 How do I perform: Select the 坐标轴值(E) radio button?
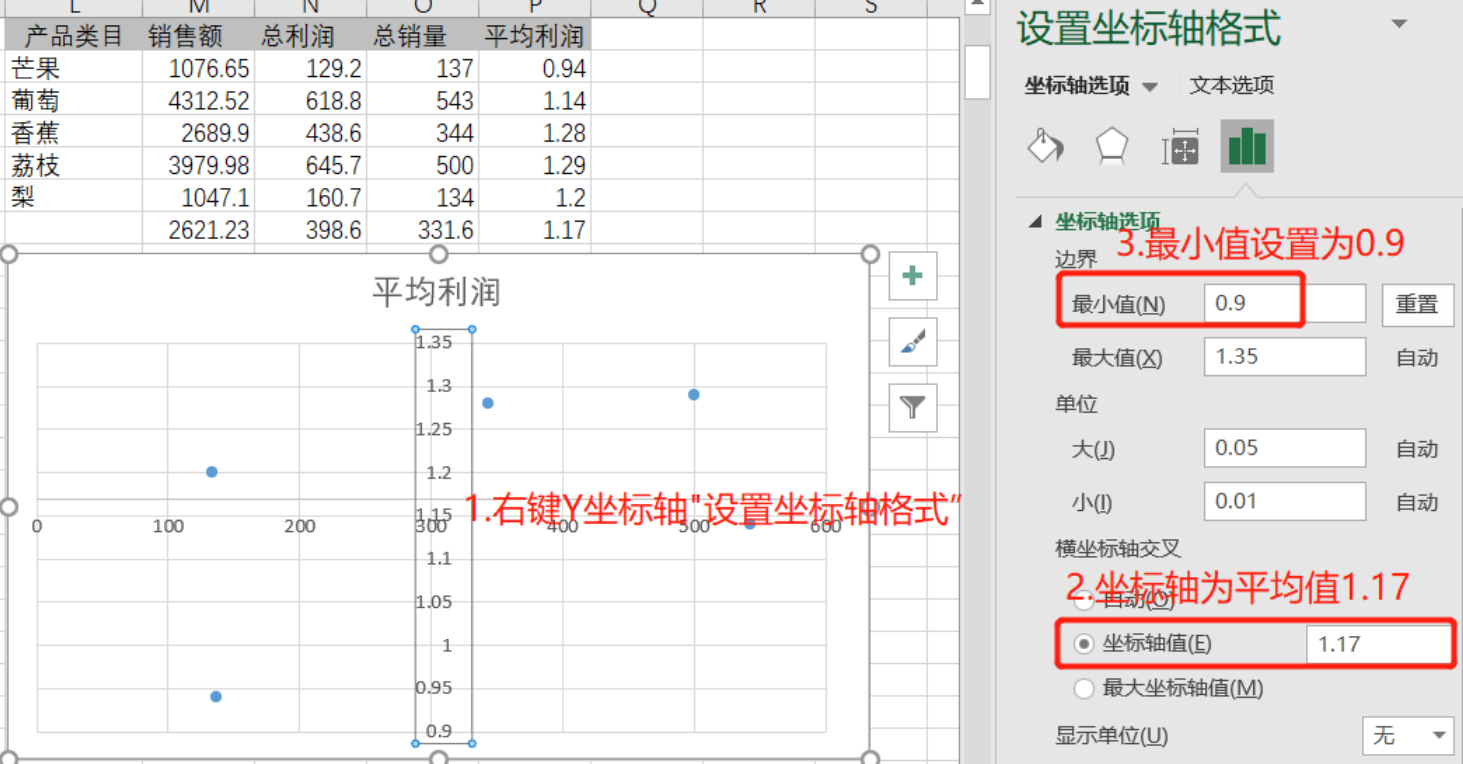coord(1084,644)
